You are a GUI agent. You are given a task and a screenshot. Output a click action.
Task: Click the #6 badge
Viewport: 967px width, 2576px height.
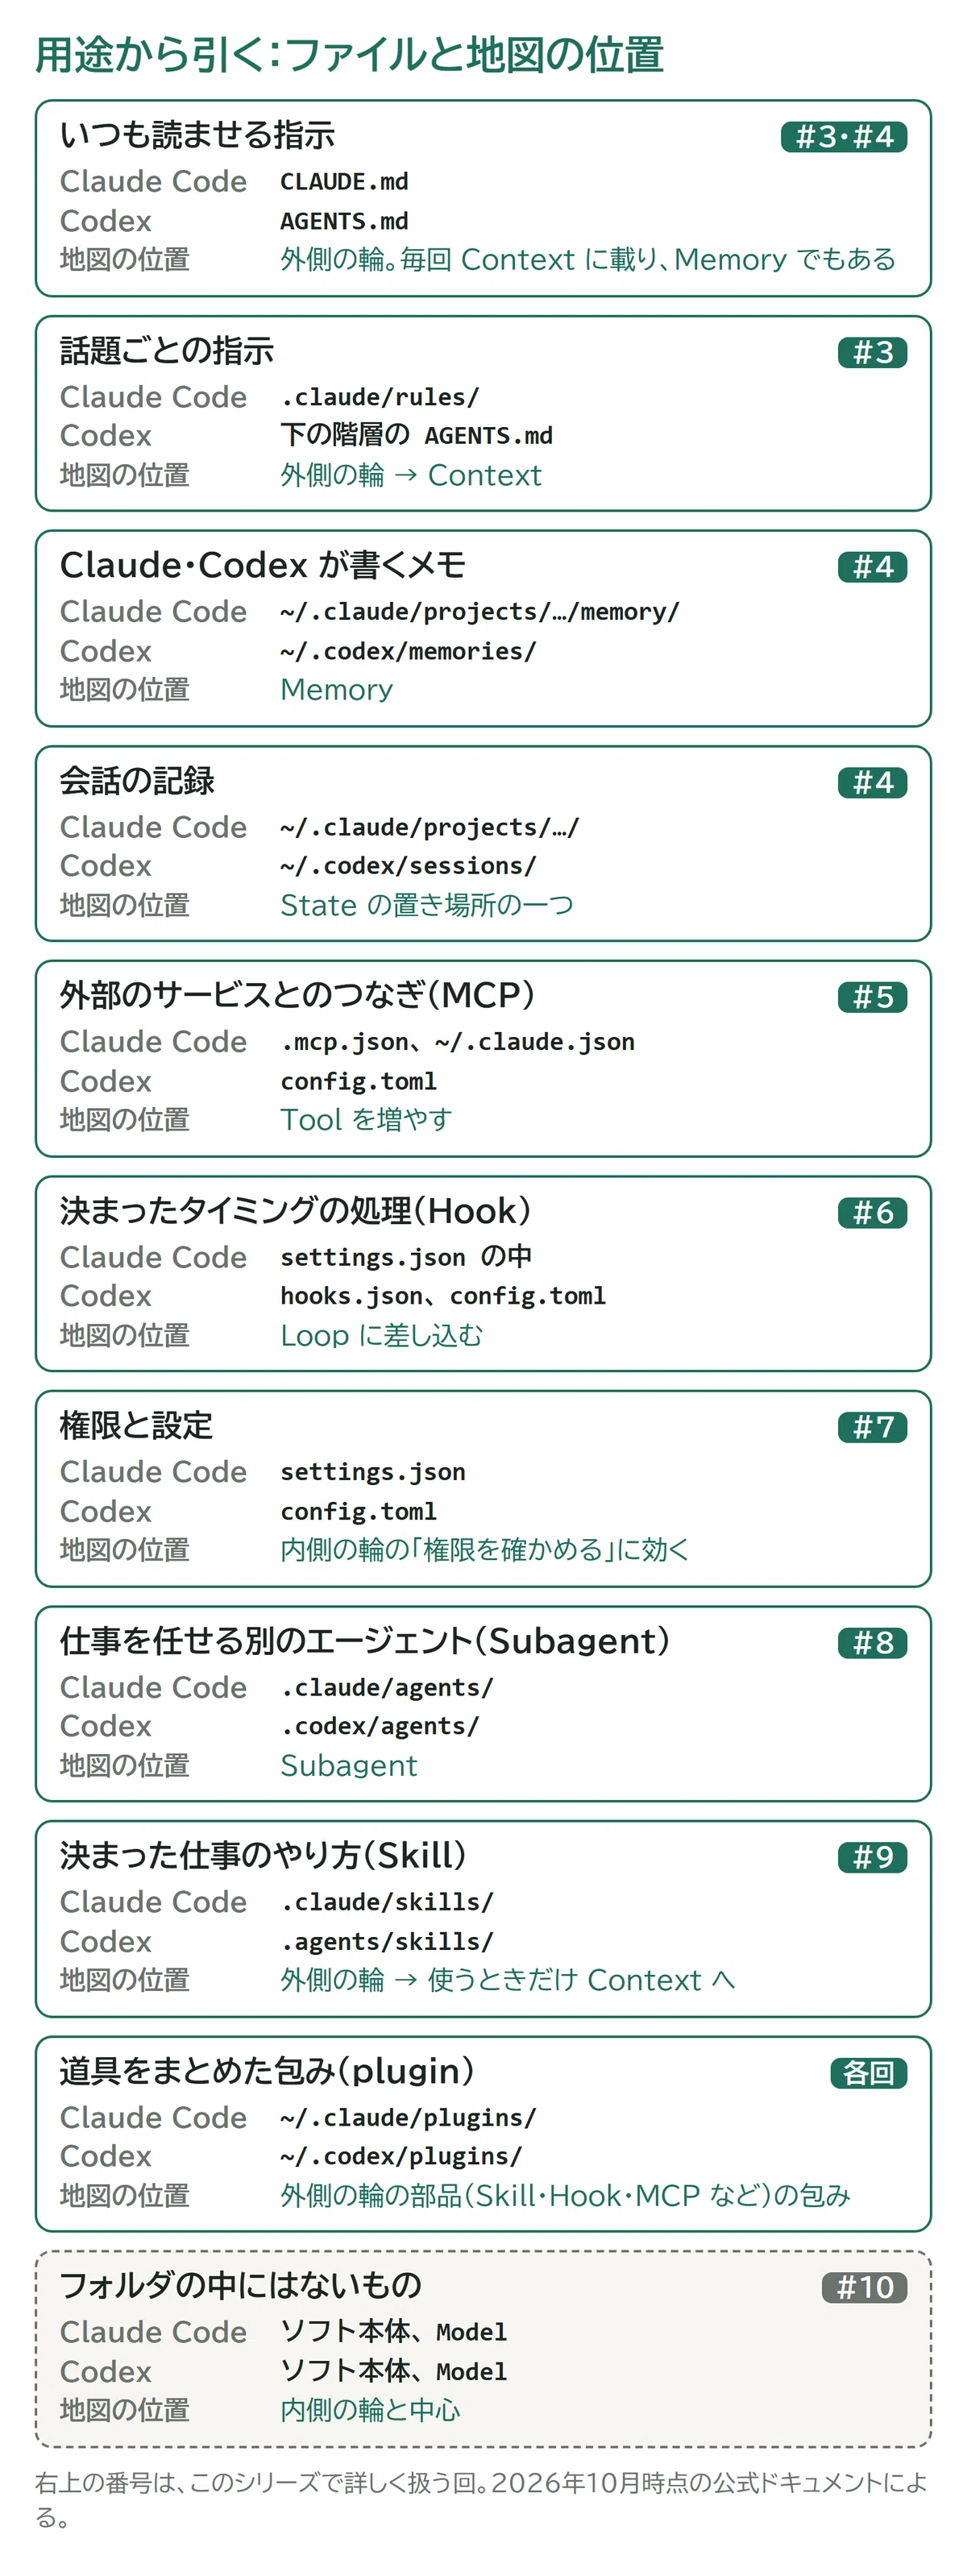872,1213
